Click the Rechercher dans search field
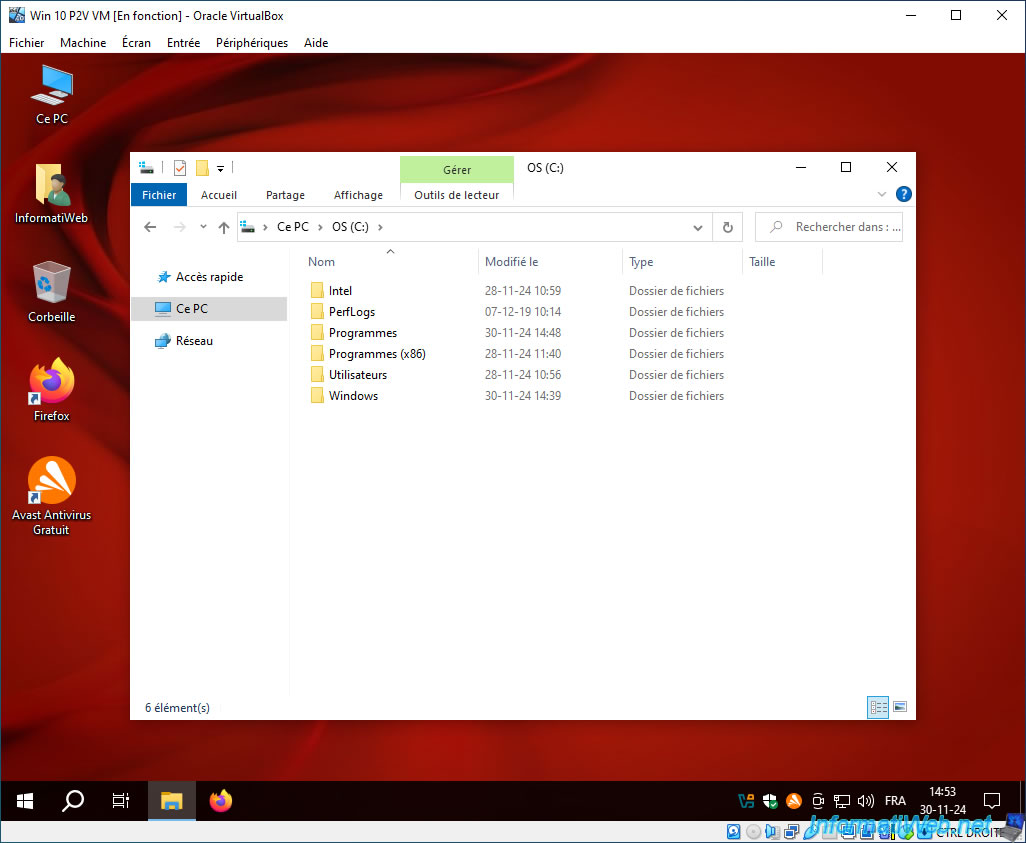Viewport: 1026px width, 843px height. (829, 227)
